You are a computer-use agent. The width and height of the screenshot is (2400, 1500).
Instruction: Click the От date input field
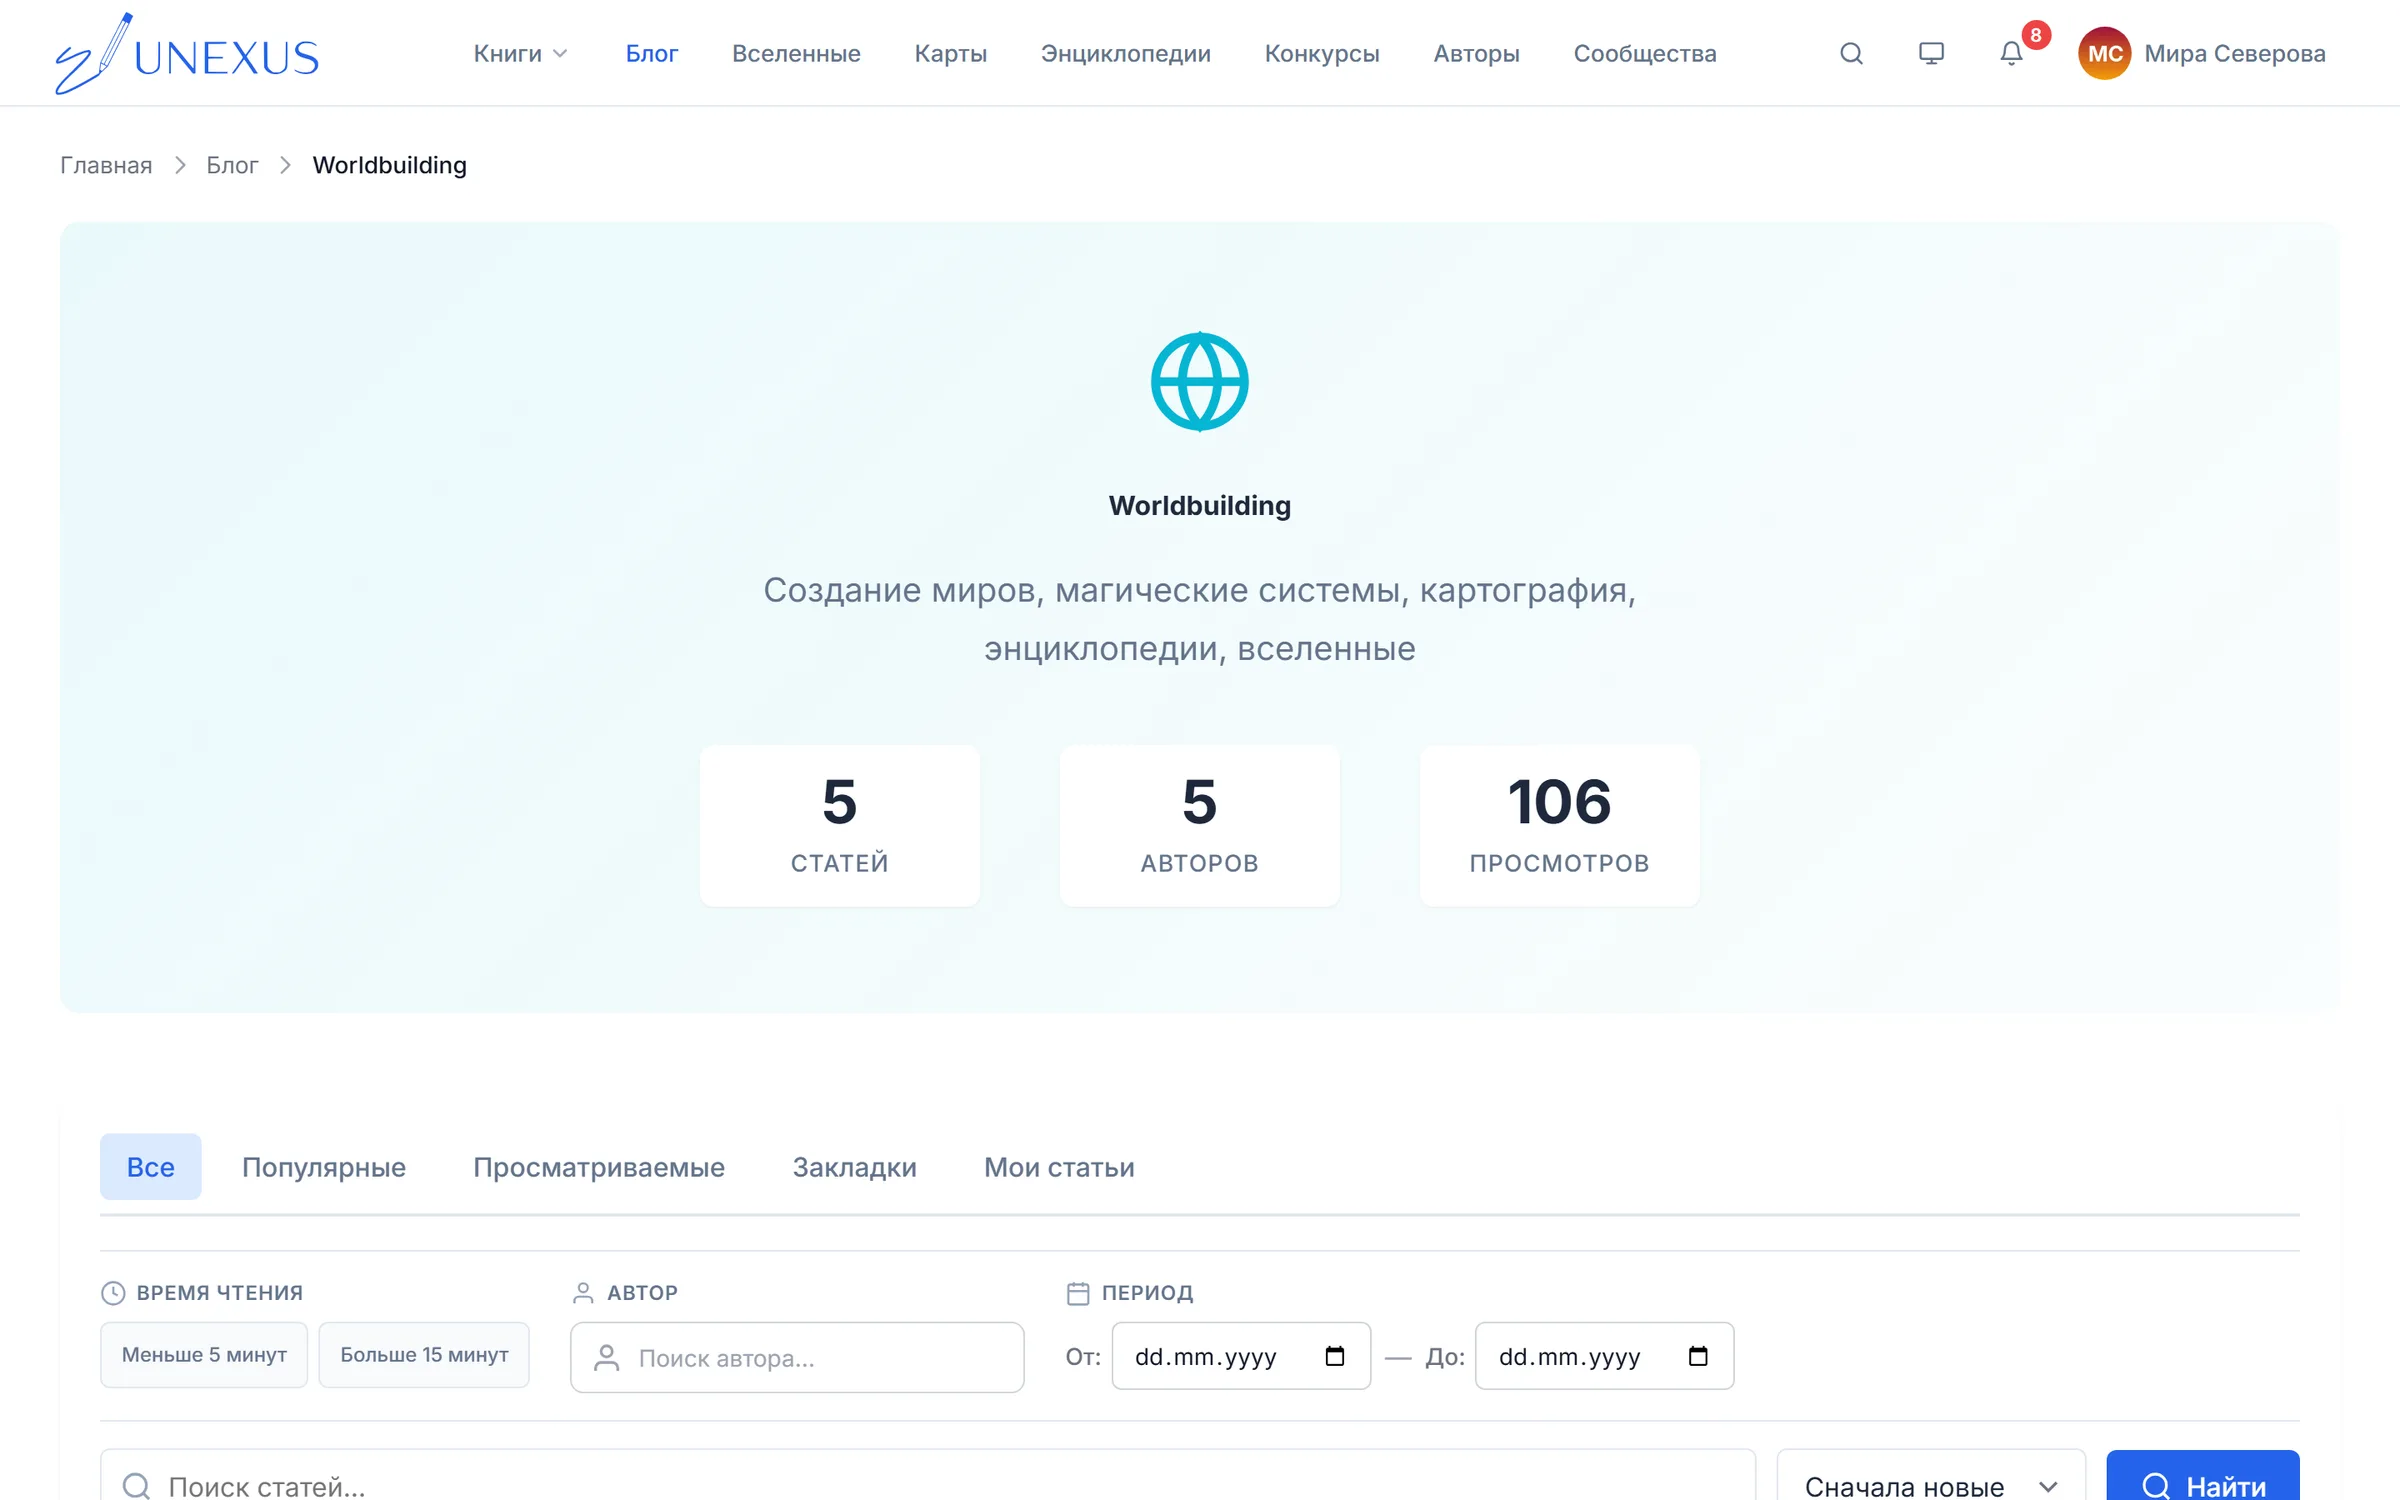pyautogui.click(x=1240, y=1356)
